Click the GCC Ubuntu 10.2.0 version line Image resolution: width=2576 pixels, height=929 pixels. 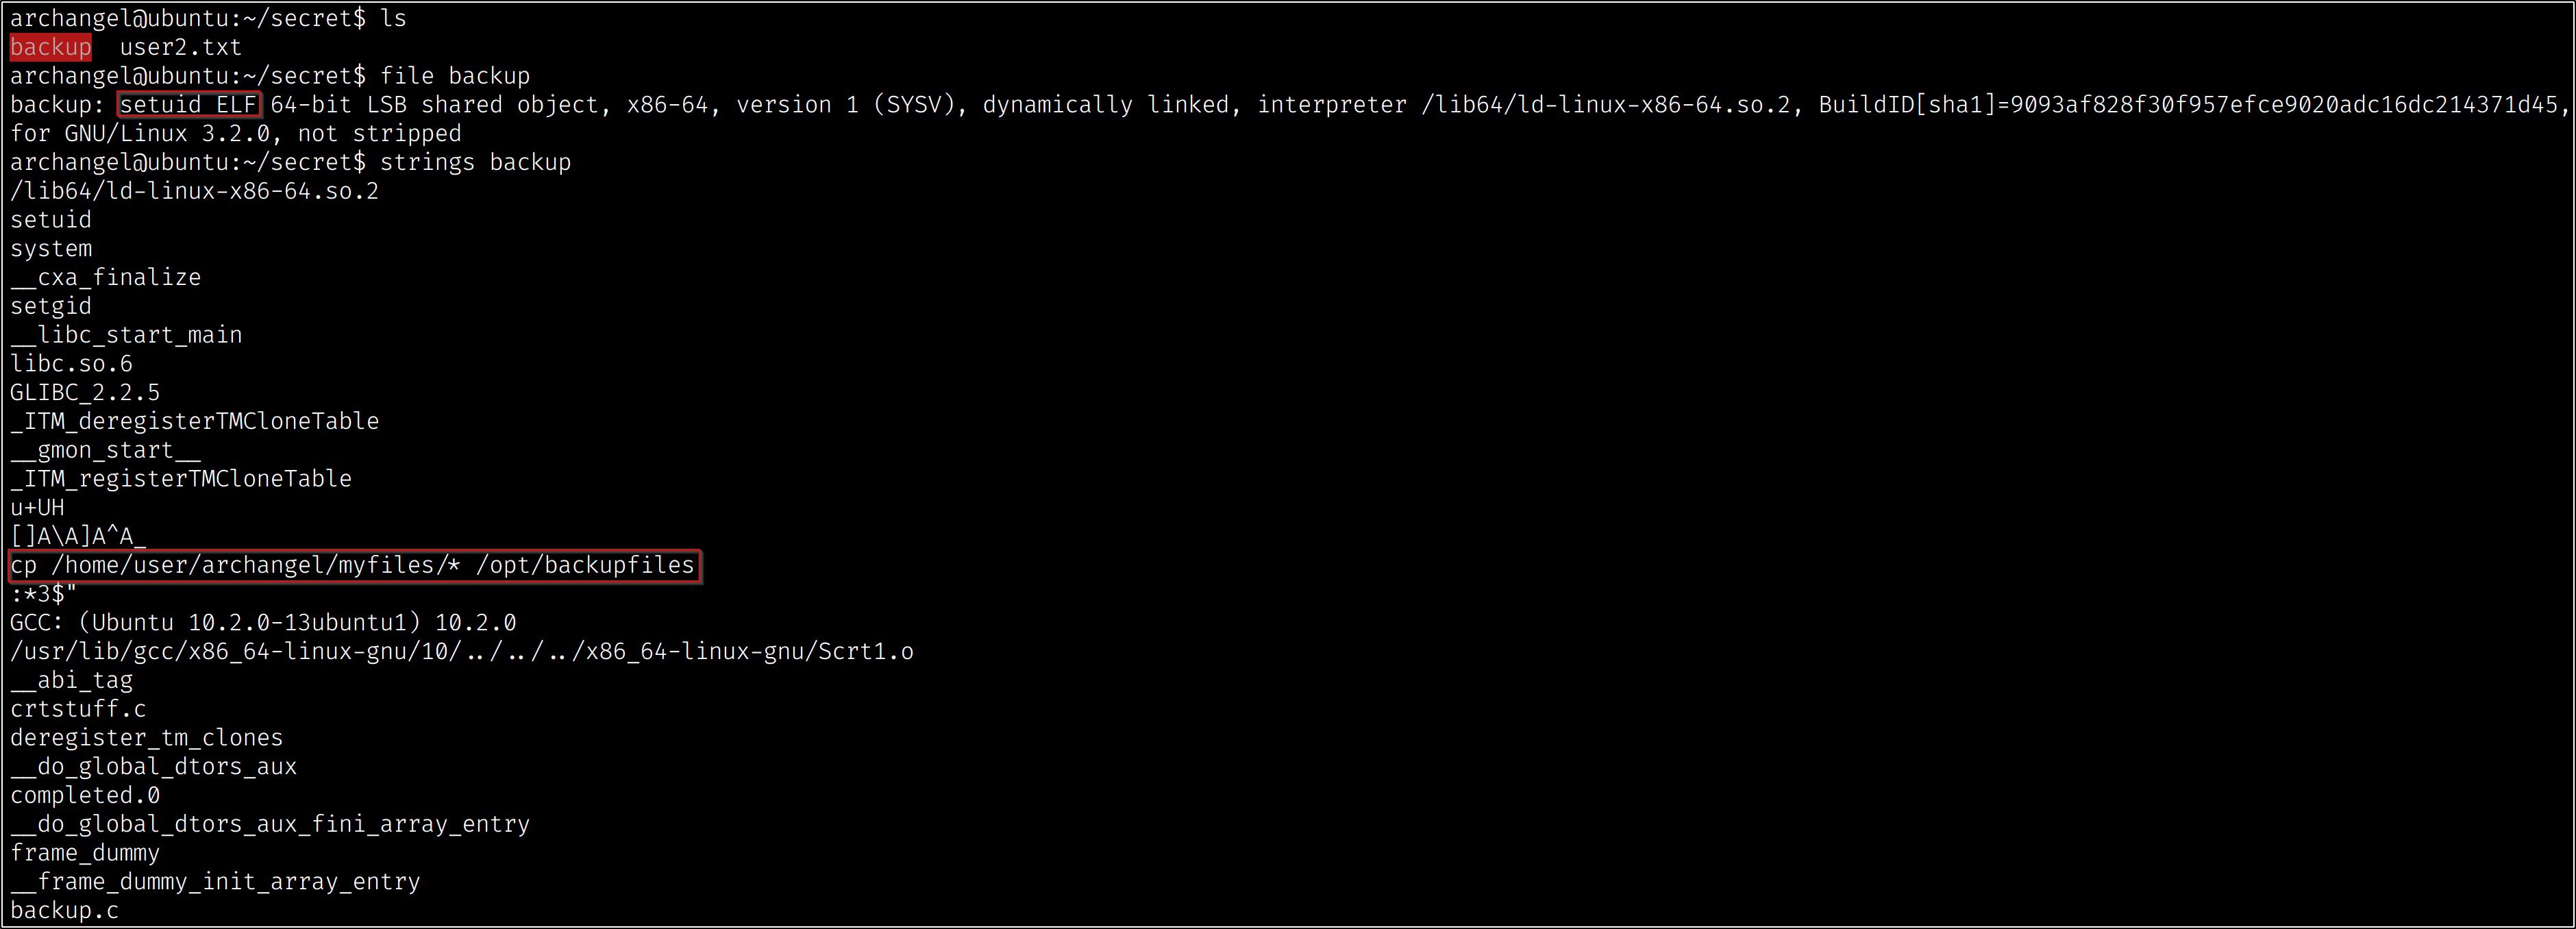click(263, 622)
